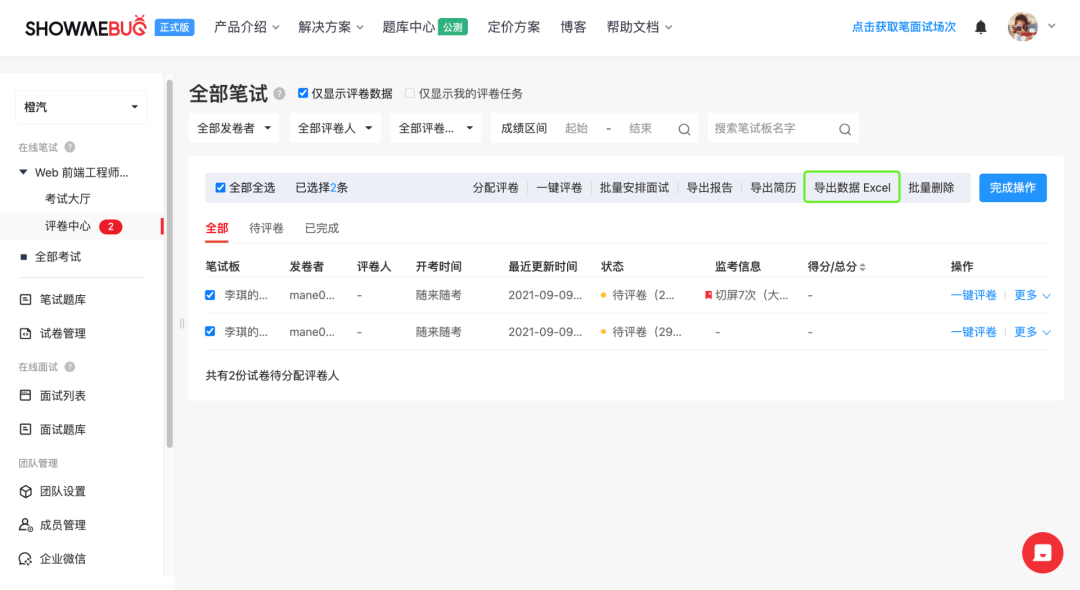Click the 起始 score input field

coord(577,128)
